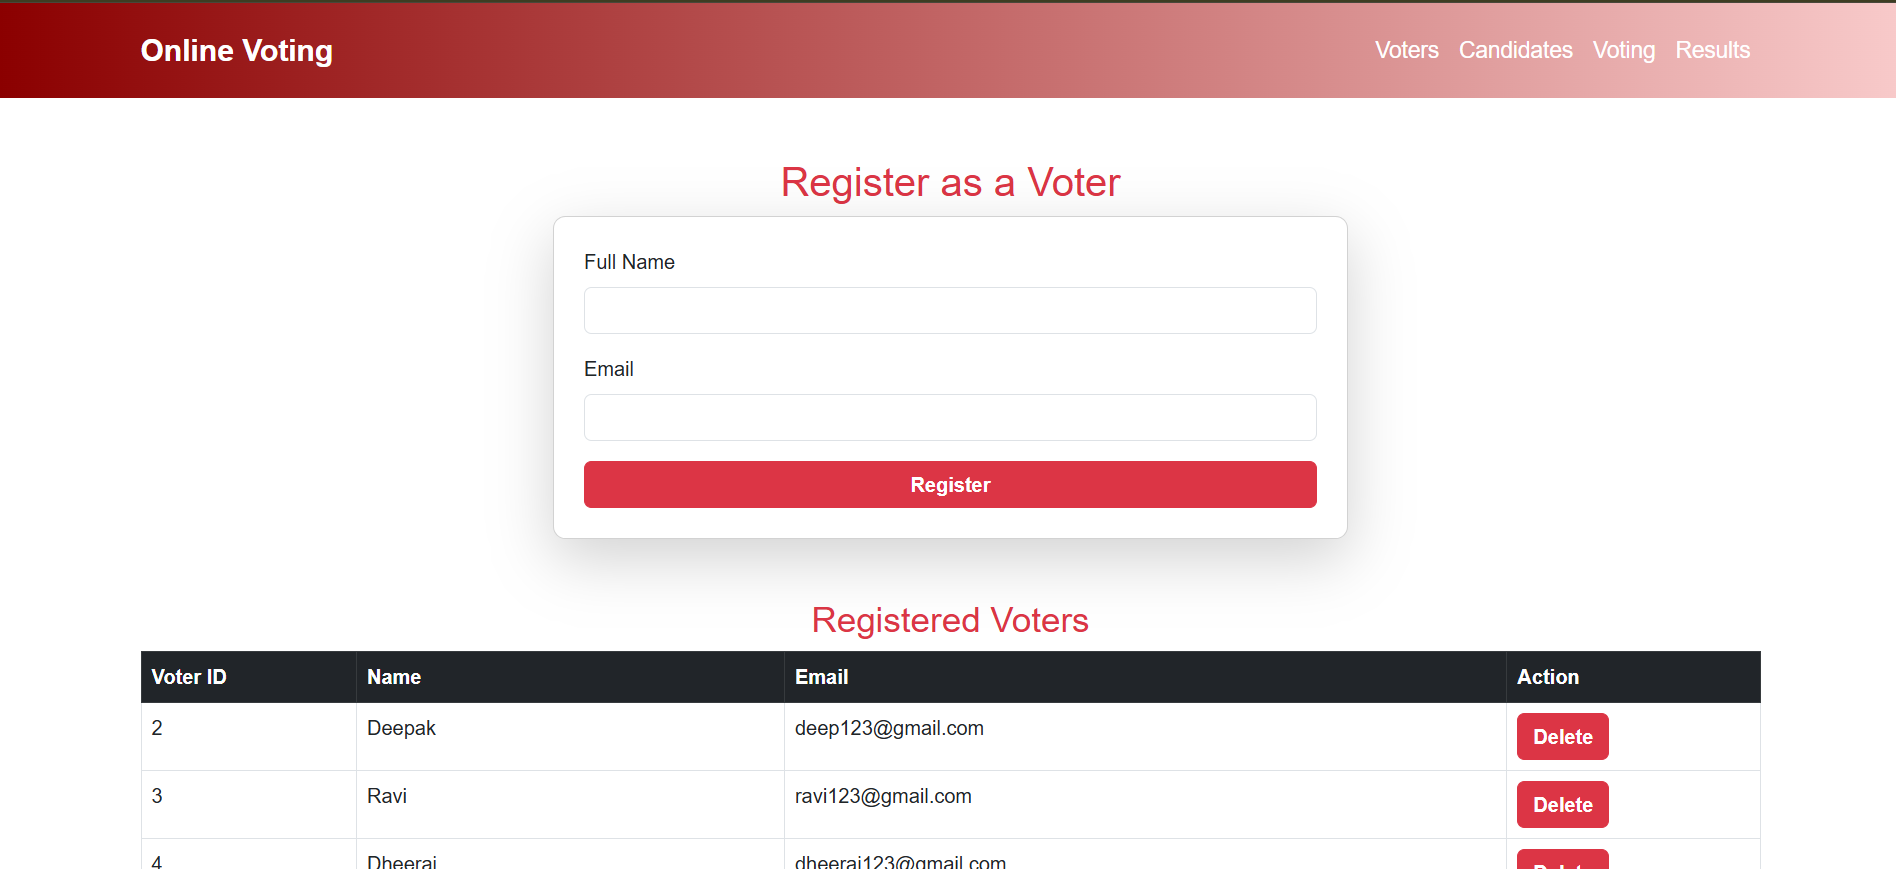Delete voter Deepak

1562,736
